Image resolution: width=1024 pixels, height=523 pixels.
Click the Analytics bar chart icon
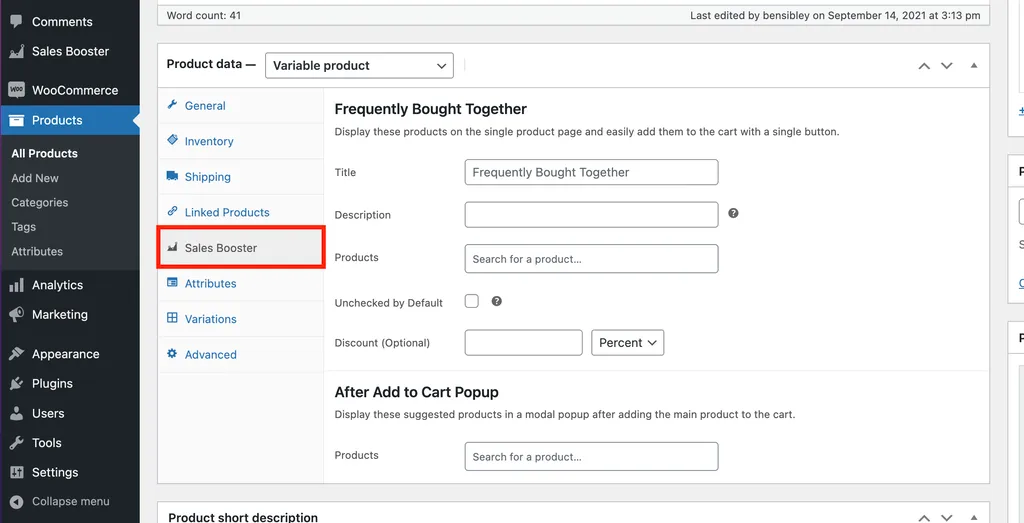[16, 285]
